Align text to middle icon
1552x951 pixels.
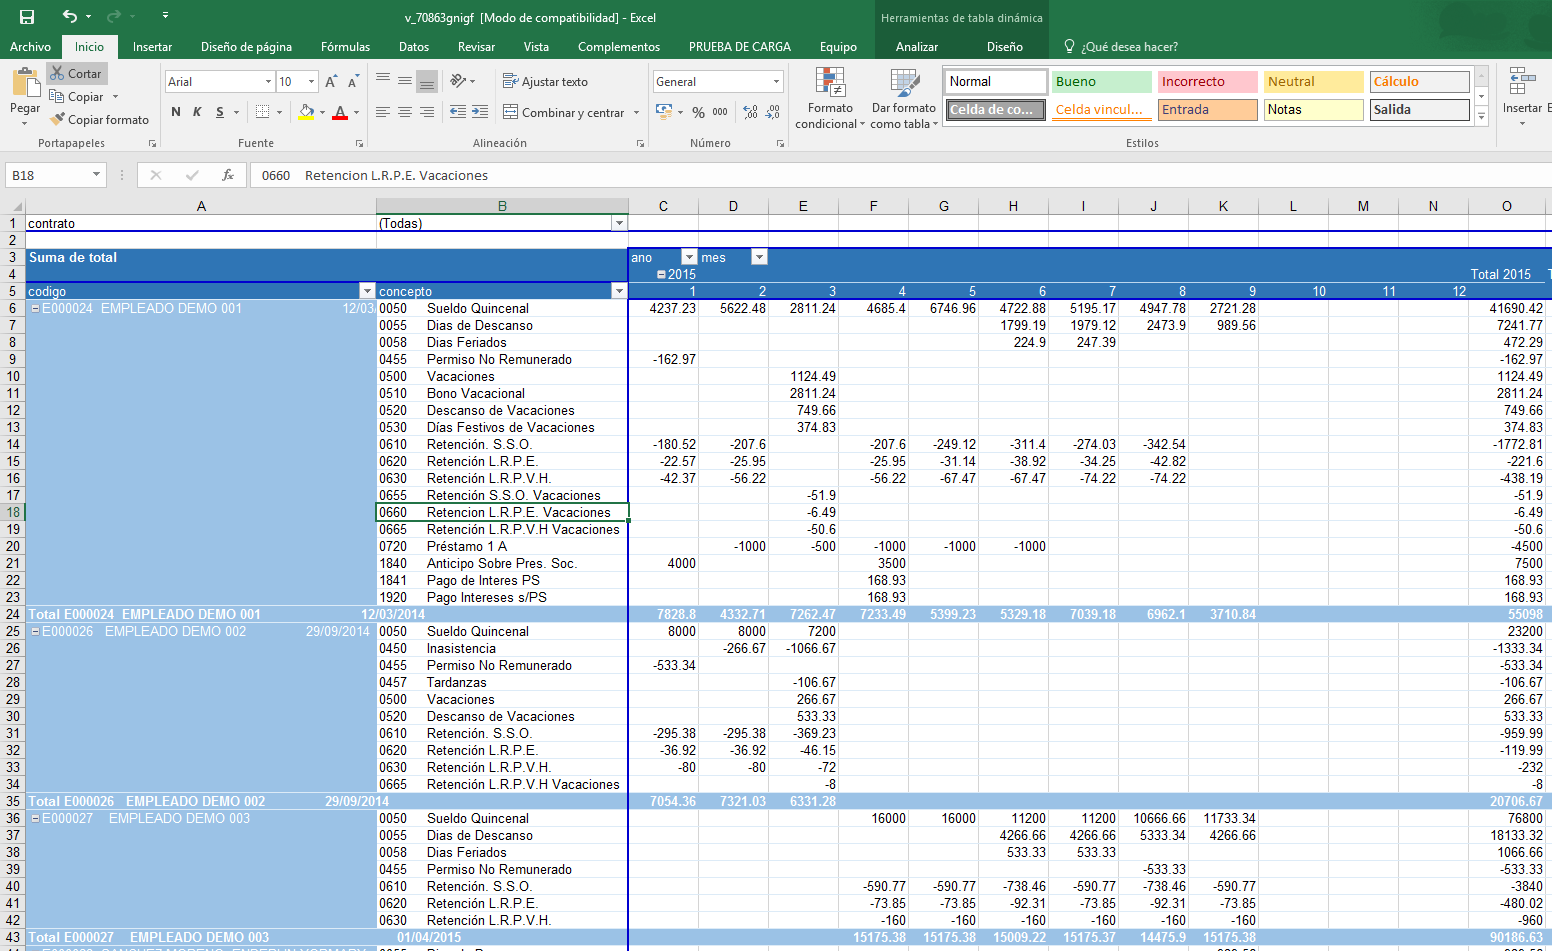click(405, 81)
